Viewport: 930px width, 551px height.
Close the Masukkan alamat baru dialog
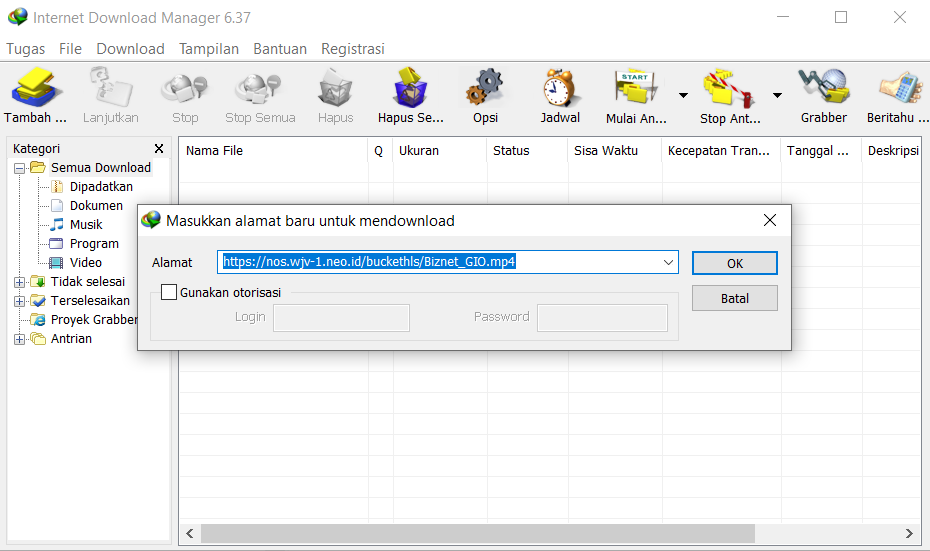tap(770, 220)
